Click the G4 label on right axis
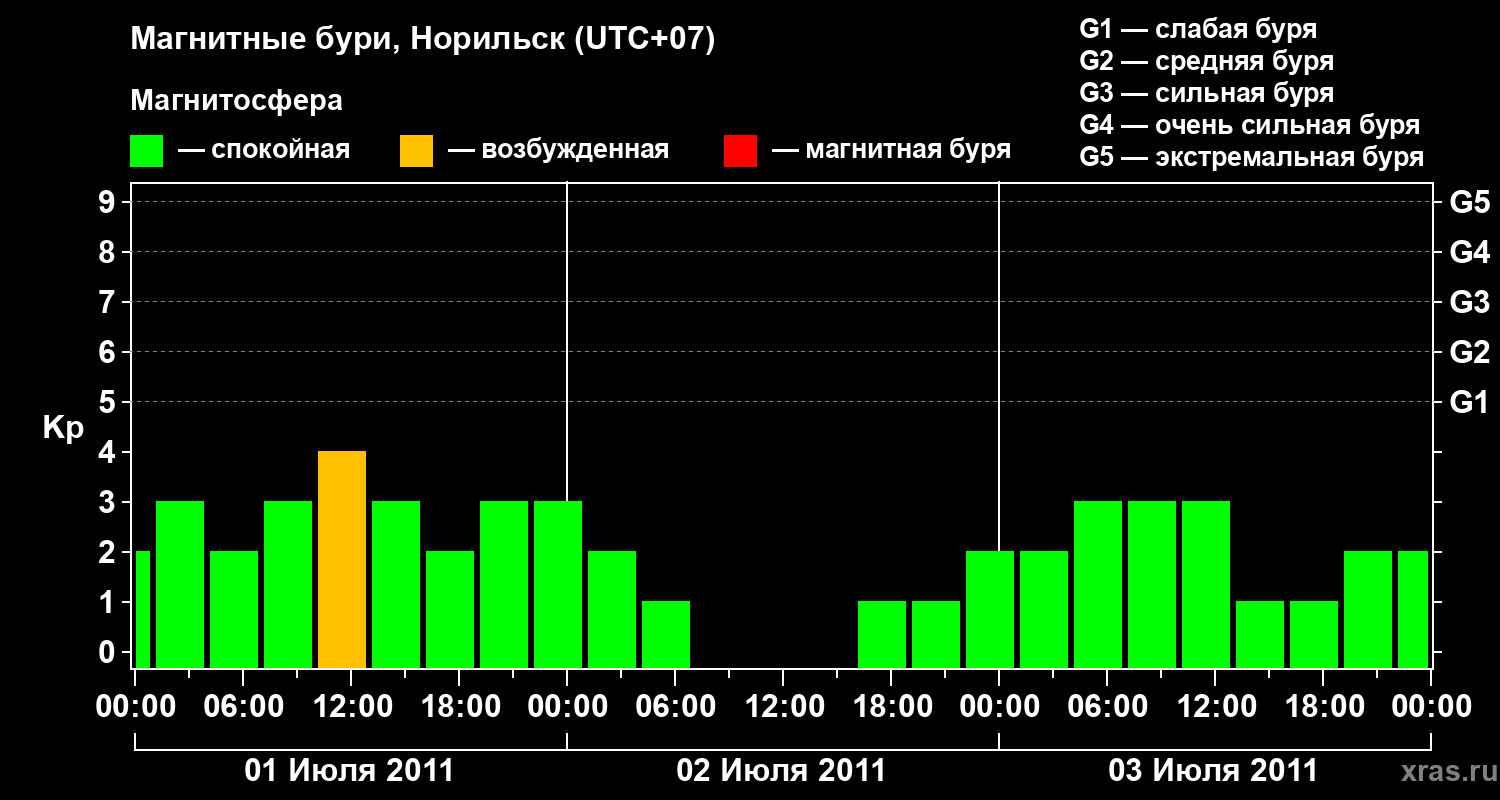The width and height of the screenshot is (1500, 800). [x=1470, y=252]
